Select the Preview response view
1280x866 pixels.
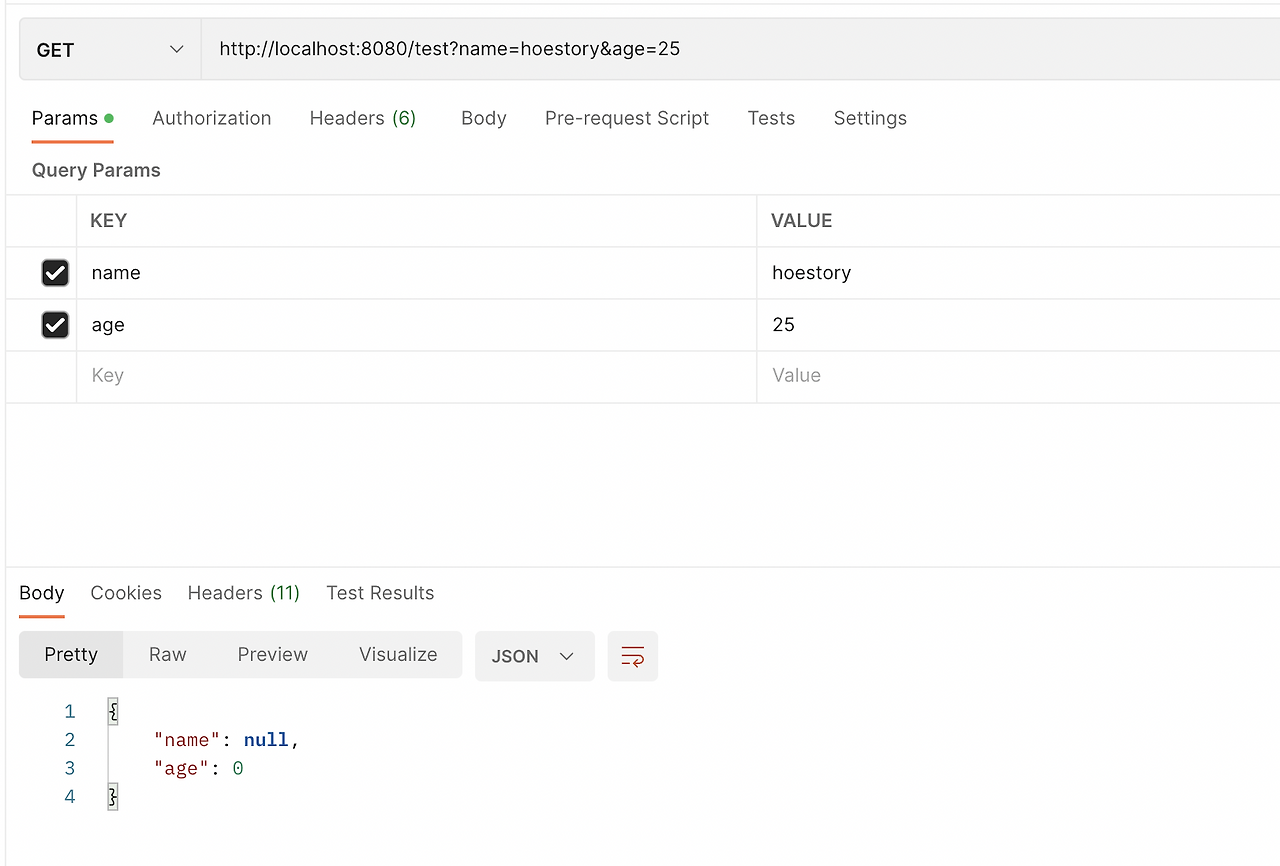pyautogui.click(x=272, y=654)
